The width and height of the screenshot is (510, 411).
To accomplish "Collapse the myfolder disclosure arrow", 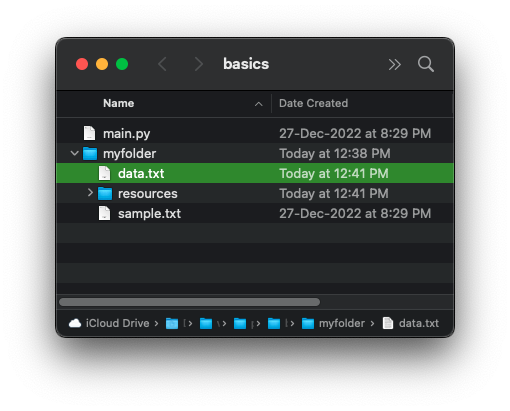I will click(74, 153).
